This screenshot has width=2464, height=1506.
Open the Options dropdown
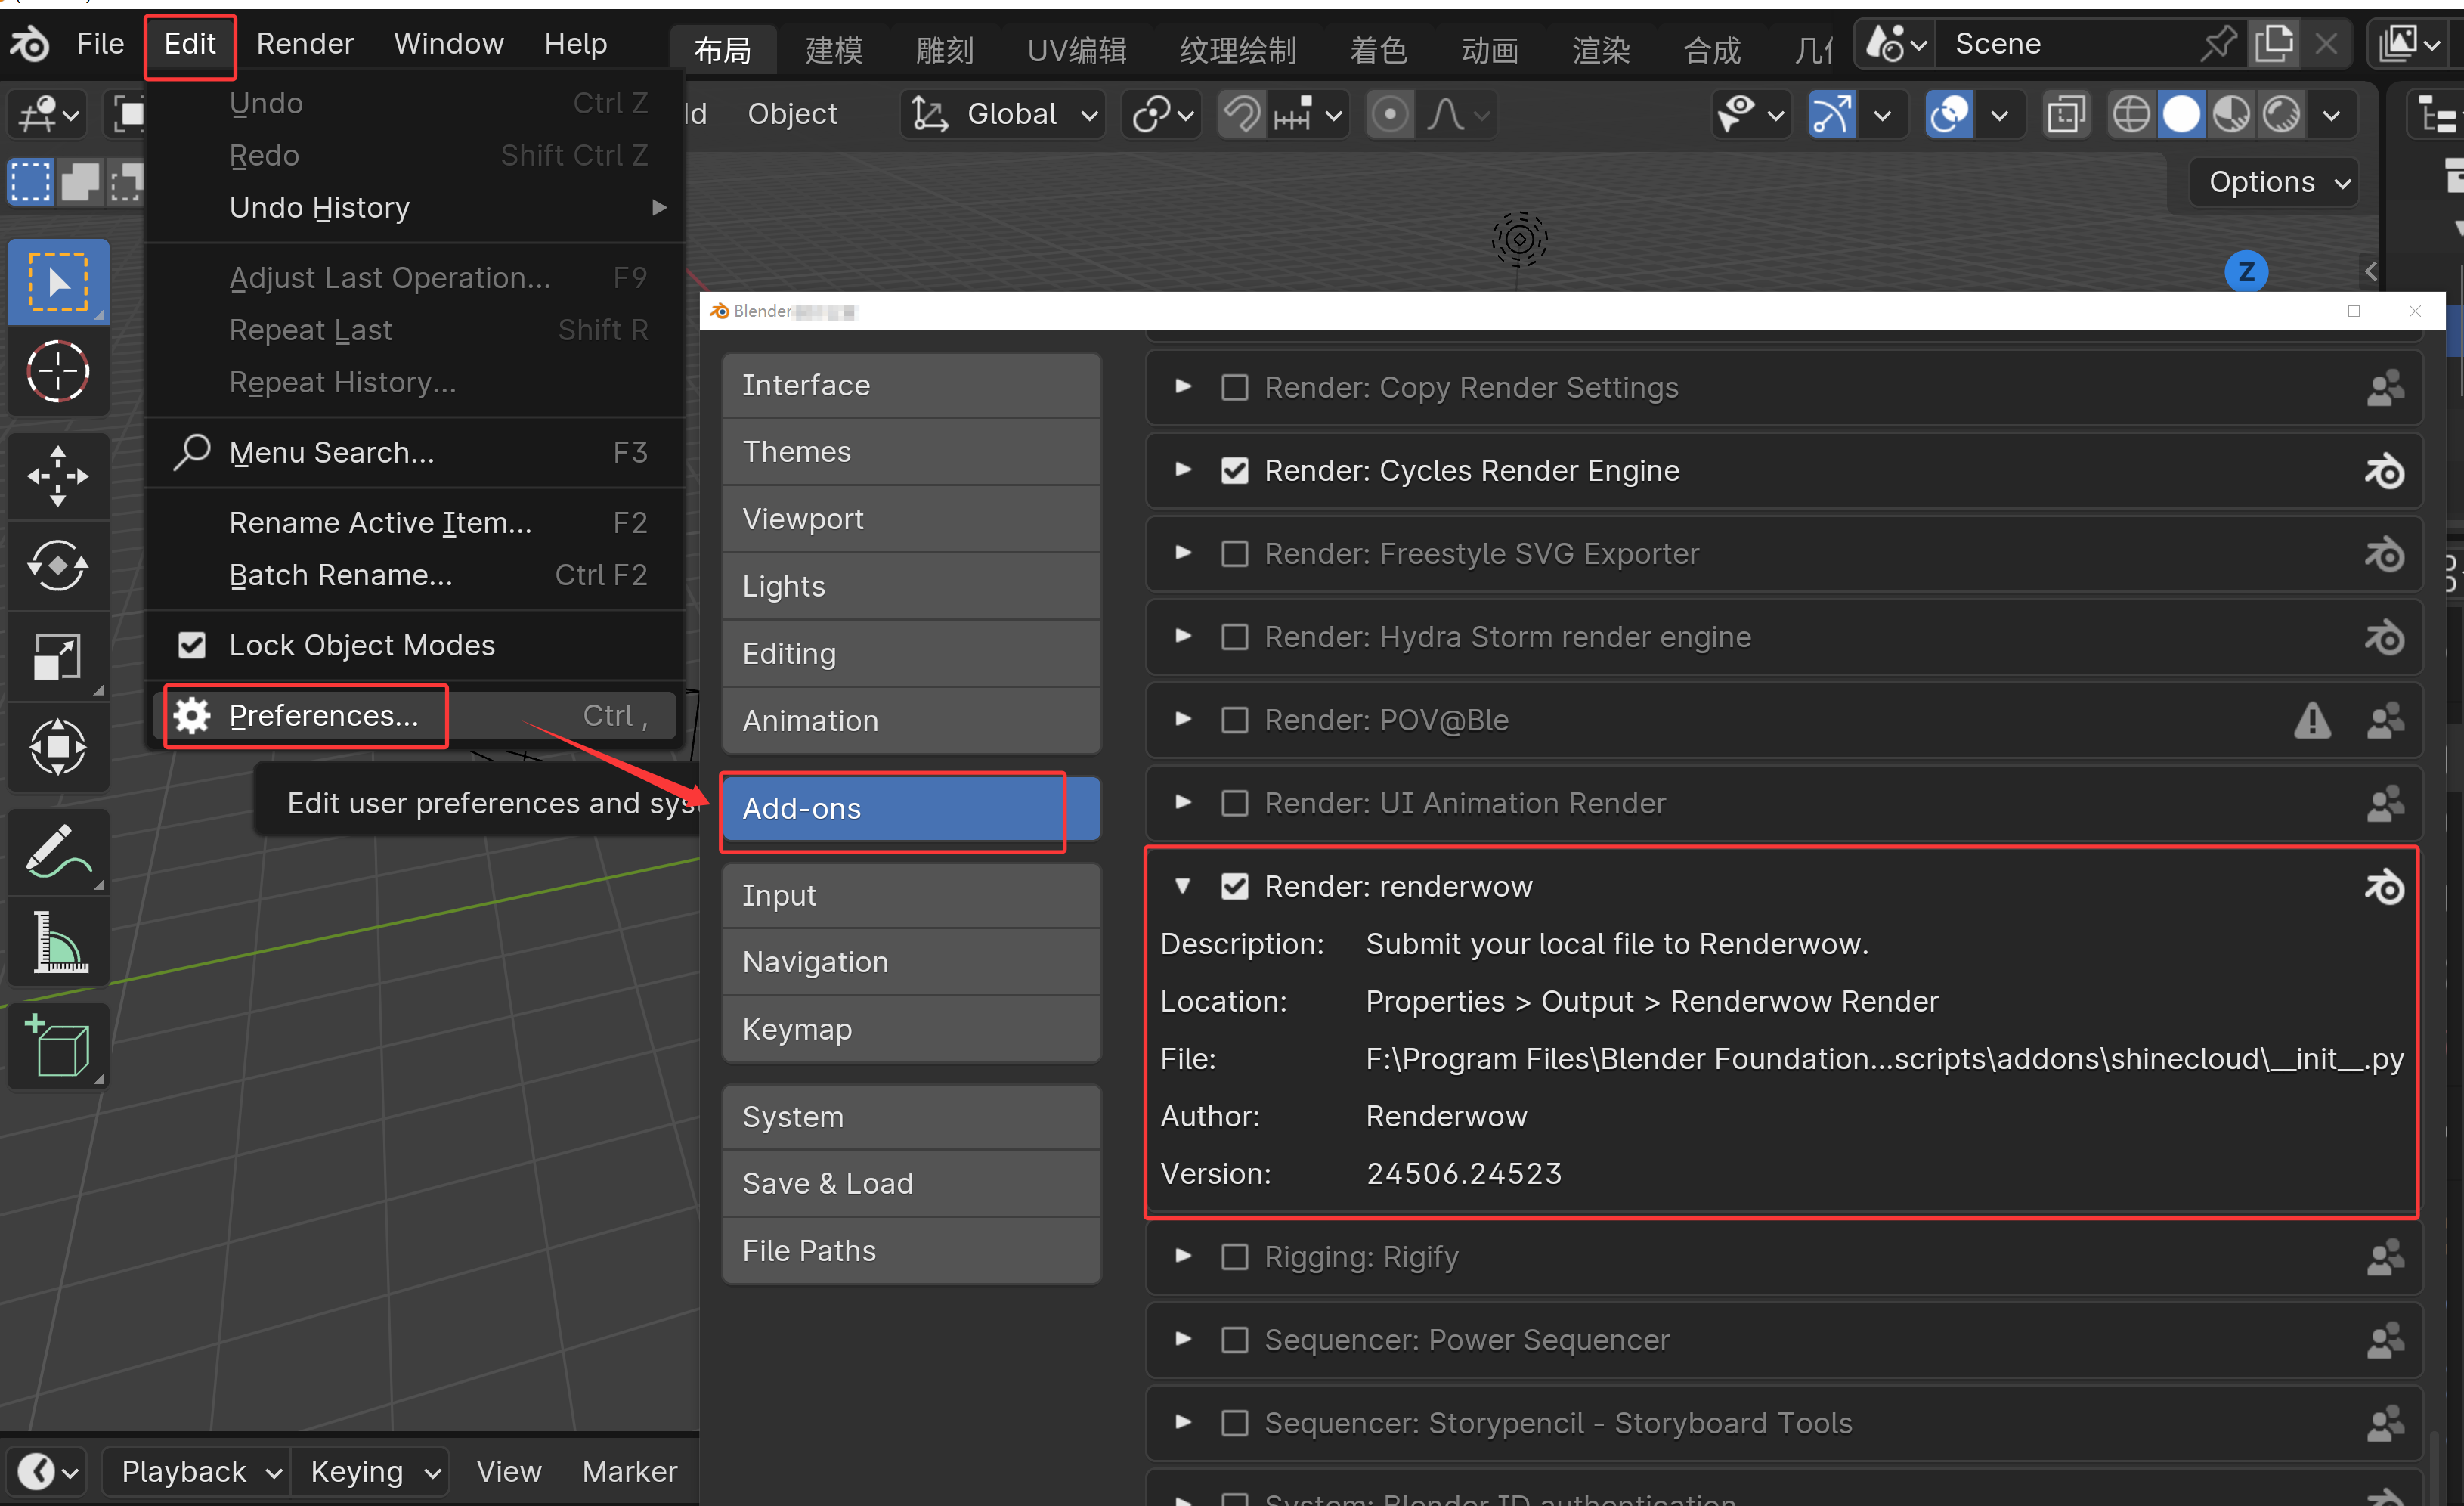point(2274,182)
